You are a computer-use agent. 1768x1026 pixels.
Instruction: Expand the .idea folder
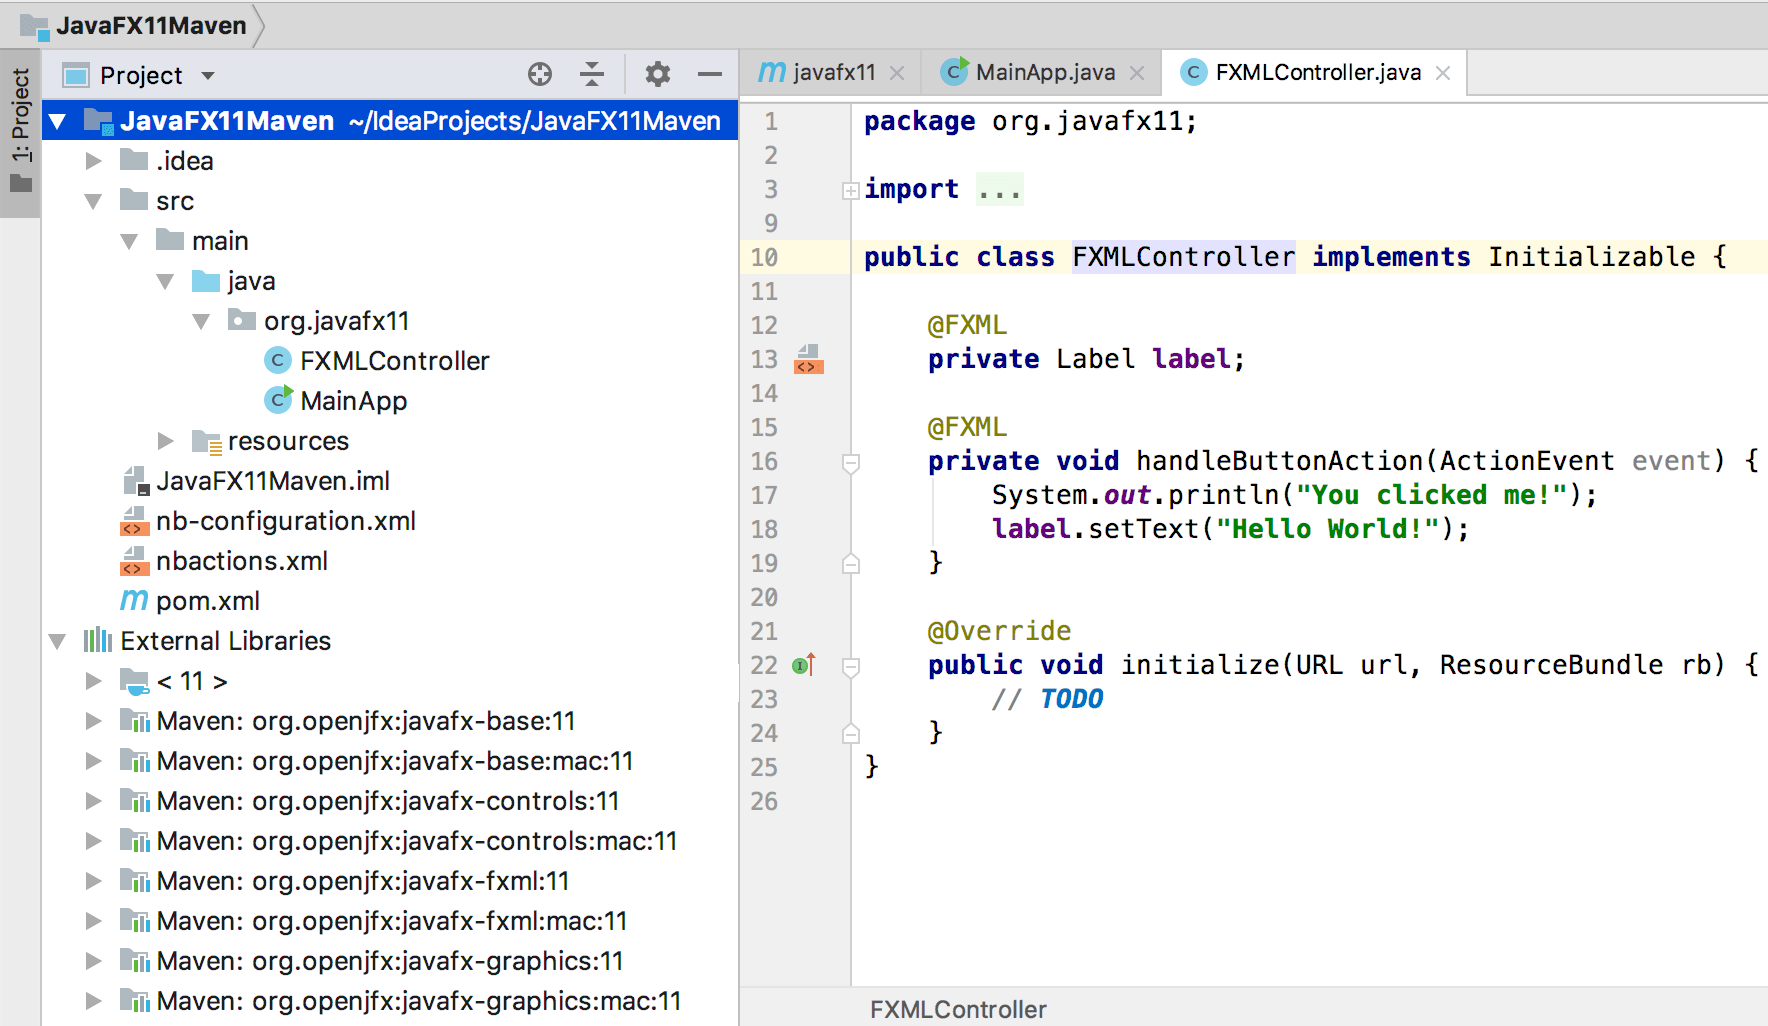point(93,160)
